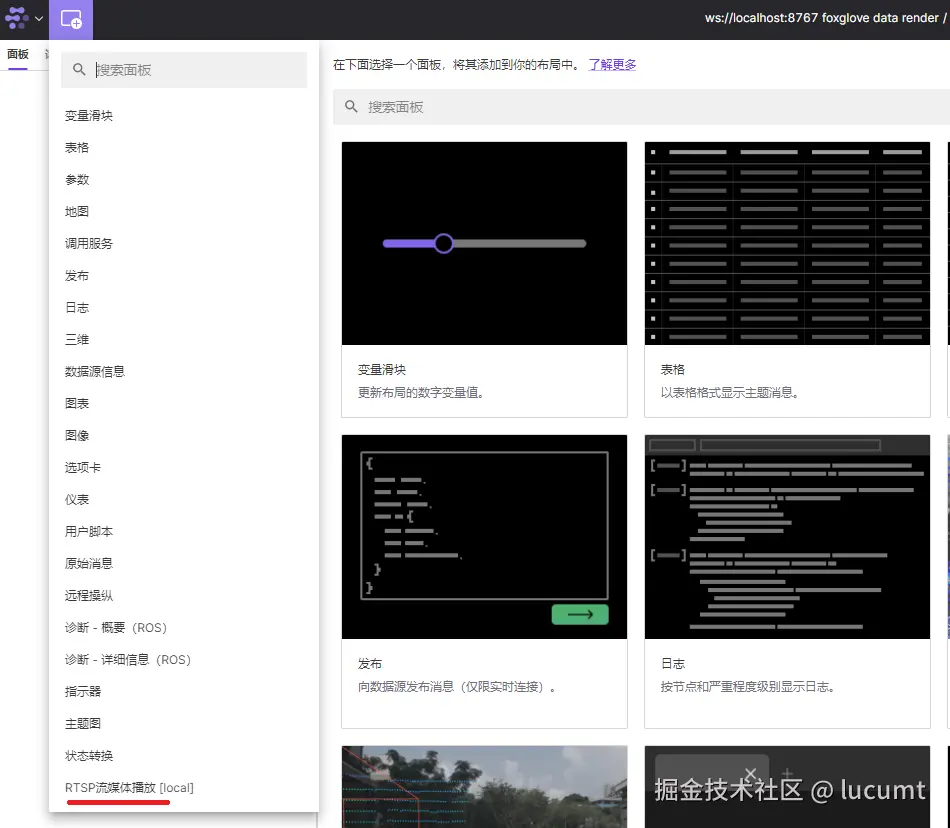Click the 发布 preview thumbnail
The height and width of the screenshot is (828, 950).
484,537
